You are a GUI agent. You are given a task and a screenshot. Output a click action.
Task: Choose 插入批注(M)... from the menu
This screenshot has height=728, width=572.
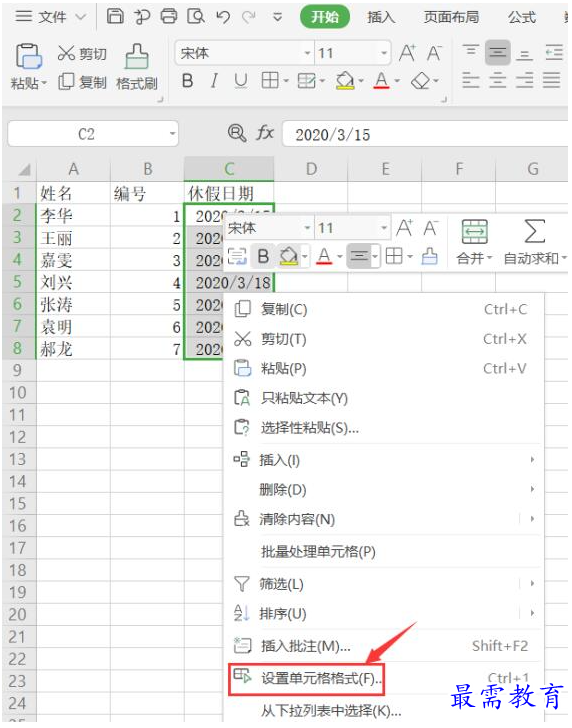(384, 646)
